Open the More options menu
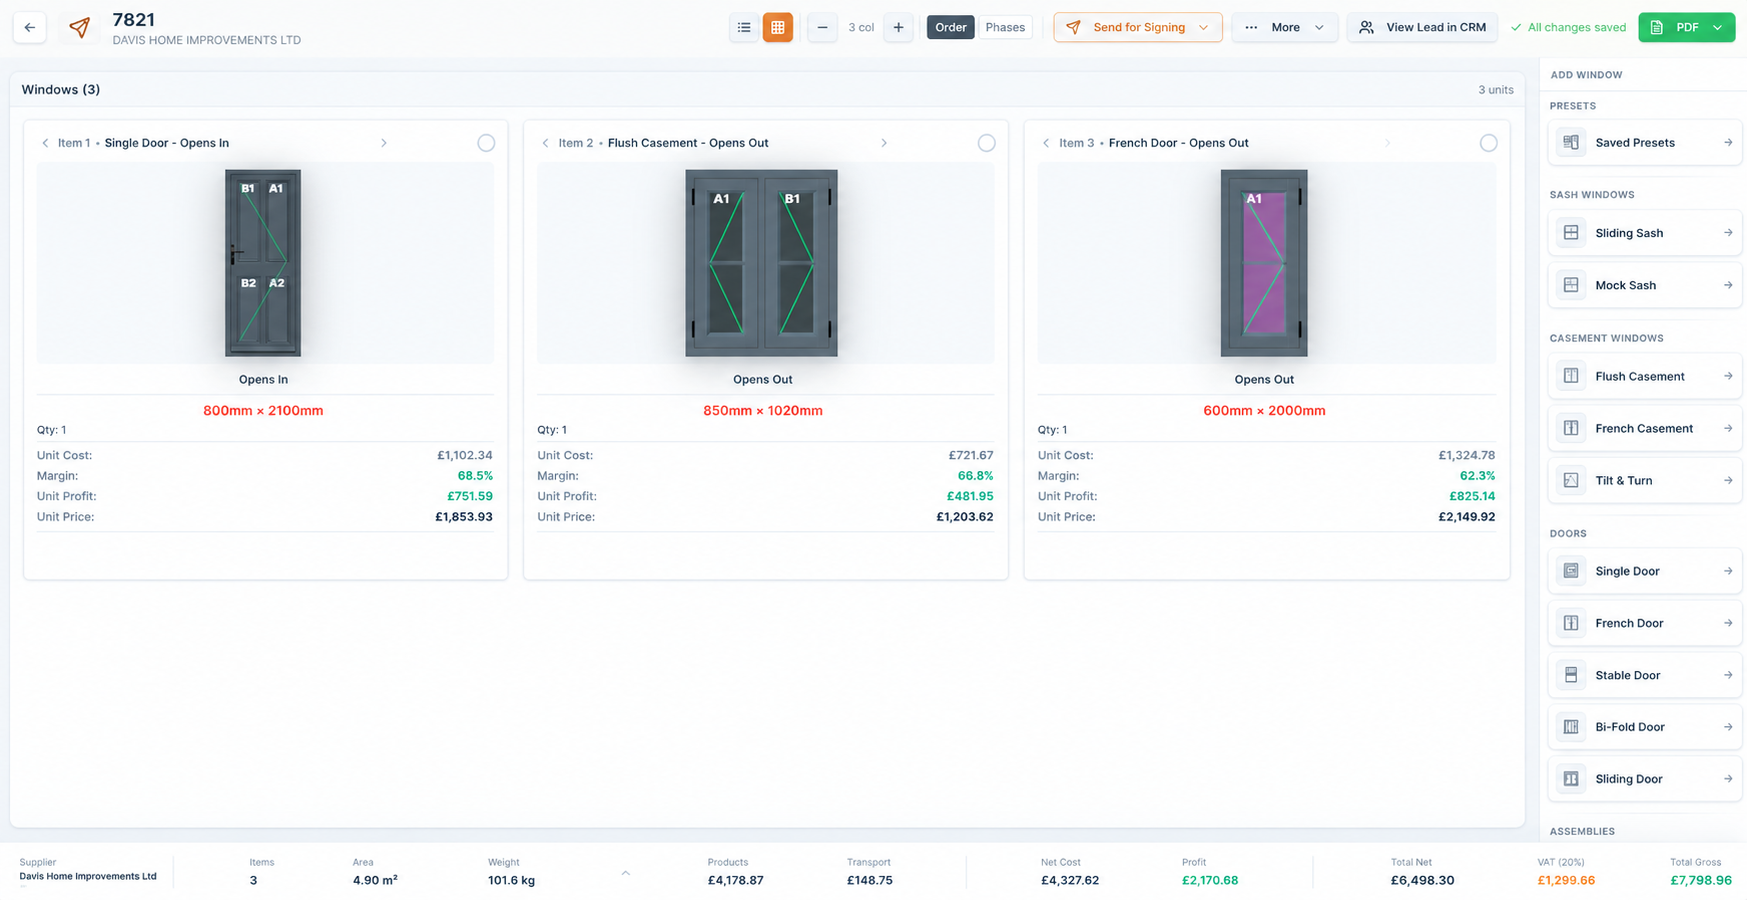 tap(1285, 28)
